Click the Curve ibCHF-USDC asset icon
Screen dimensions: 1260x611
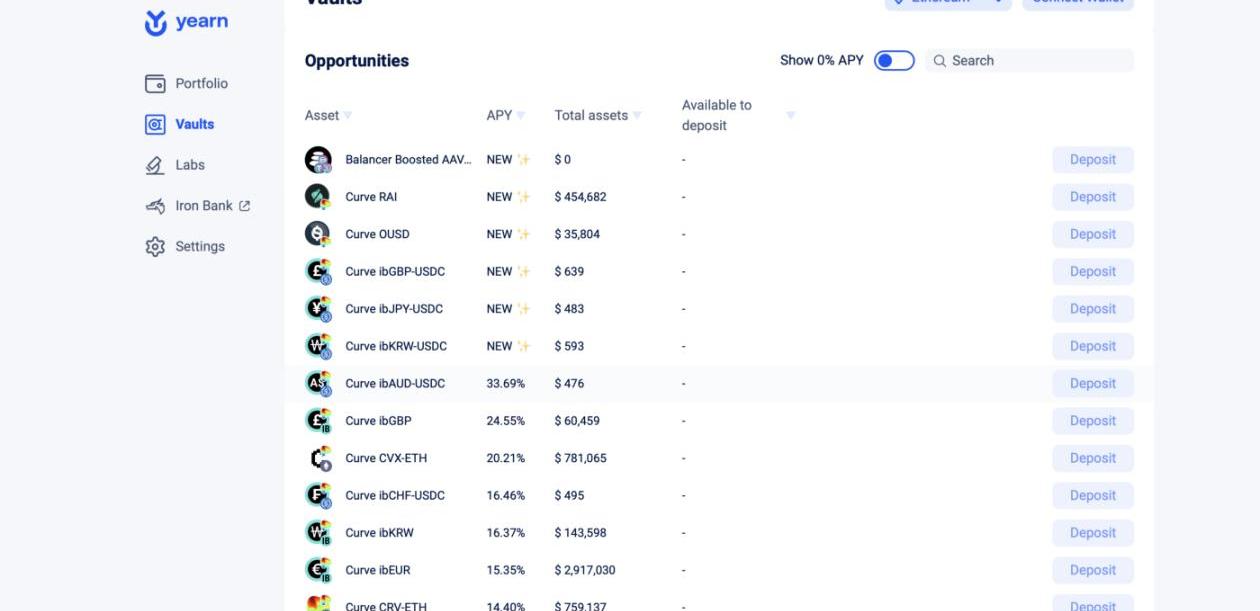click(318, 496)
